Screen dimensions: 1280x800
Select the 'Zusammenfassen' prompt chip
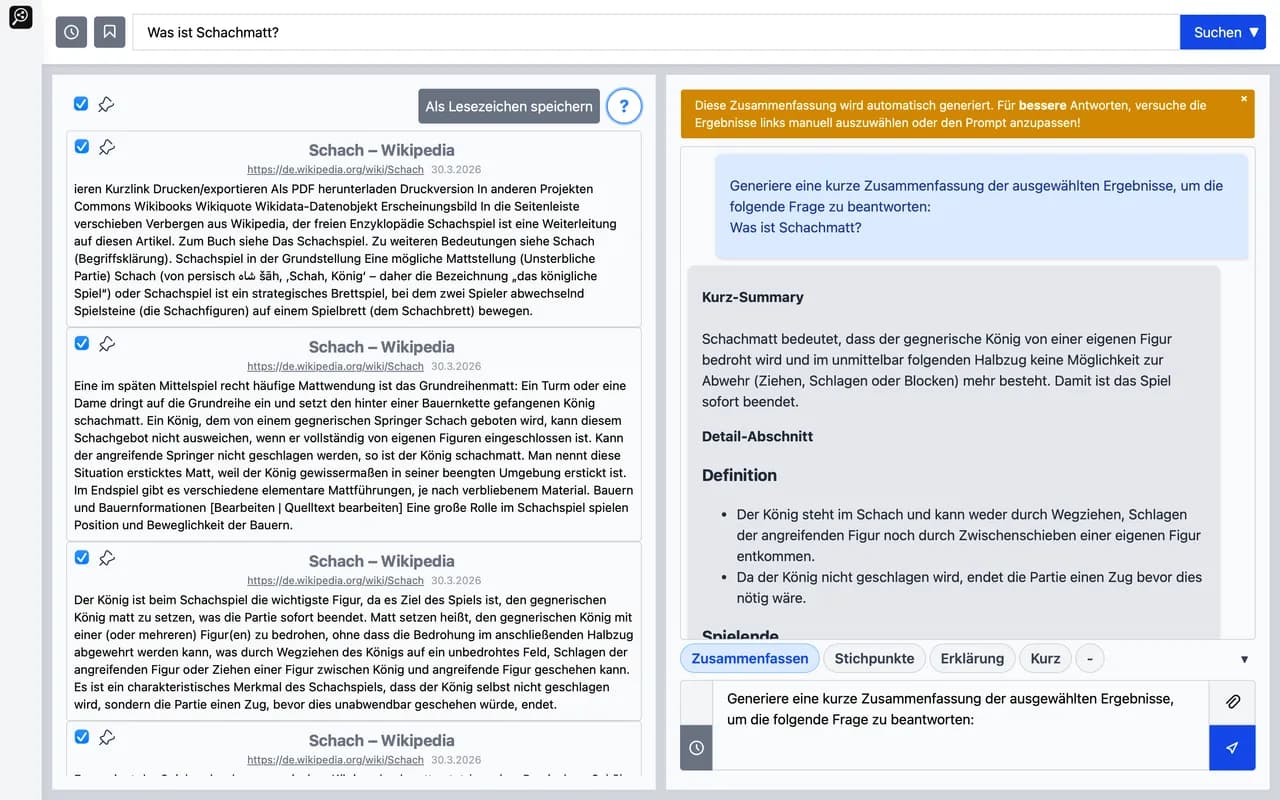point(750,658)
